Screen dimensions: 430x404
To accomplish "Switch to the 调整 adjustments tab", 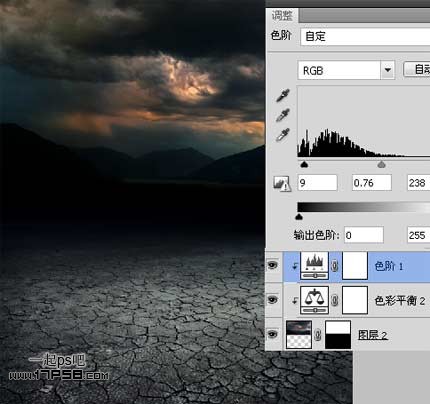I will [x=282, y=15].
